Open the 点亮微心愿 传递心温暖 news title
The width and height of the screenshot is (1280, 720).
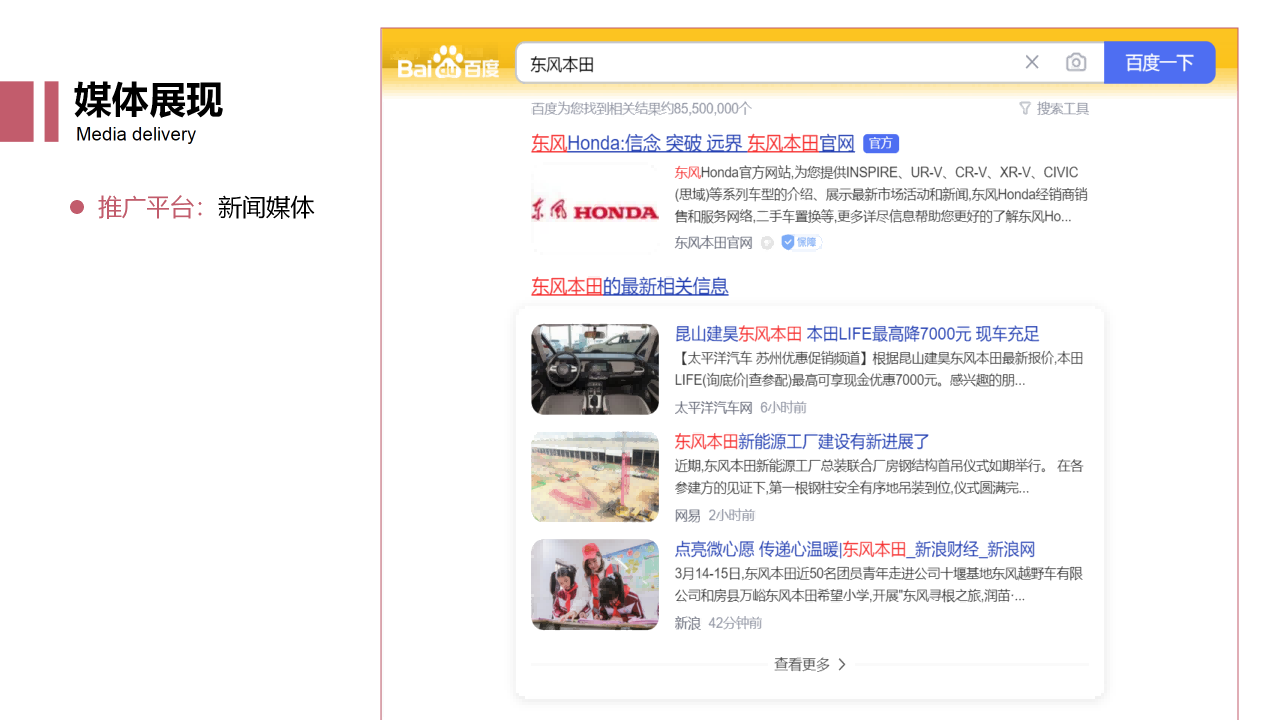(x=855, y=550)
